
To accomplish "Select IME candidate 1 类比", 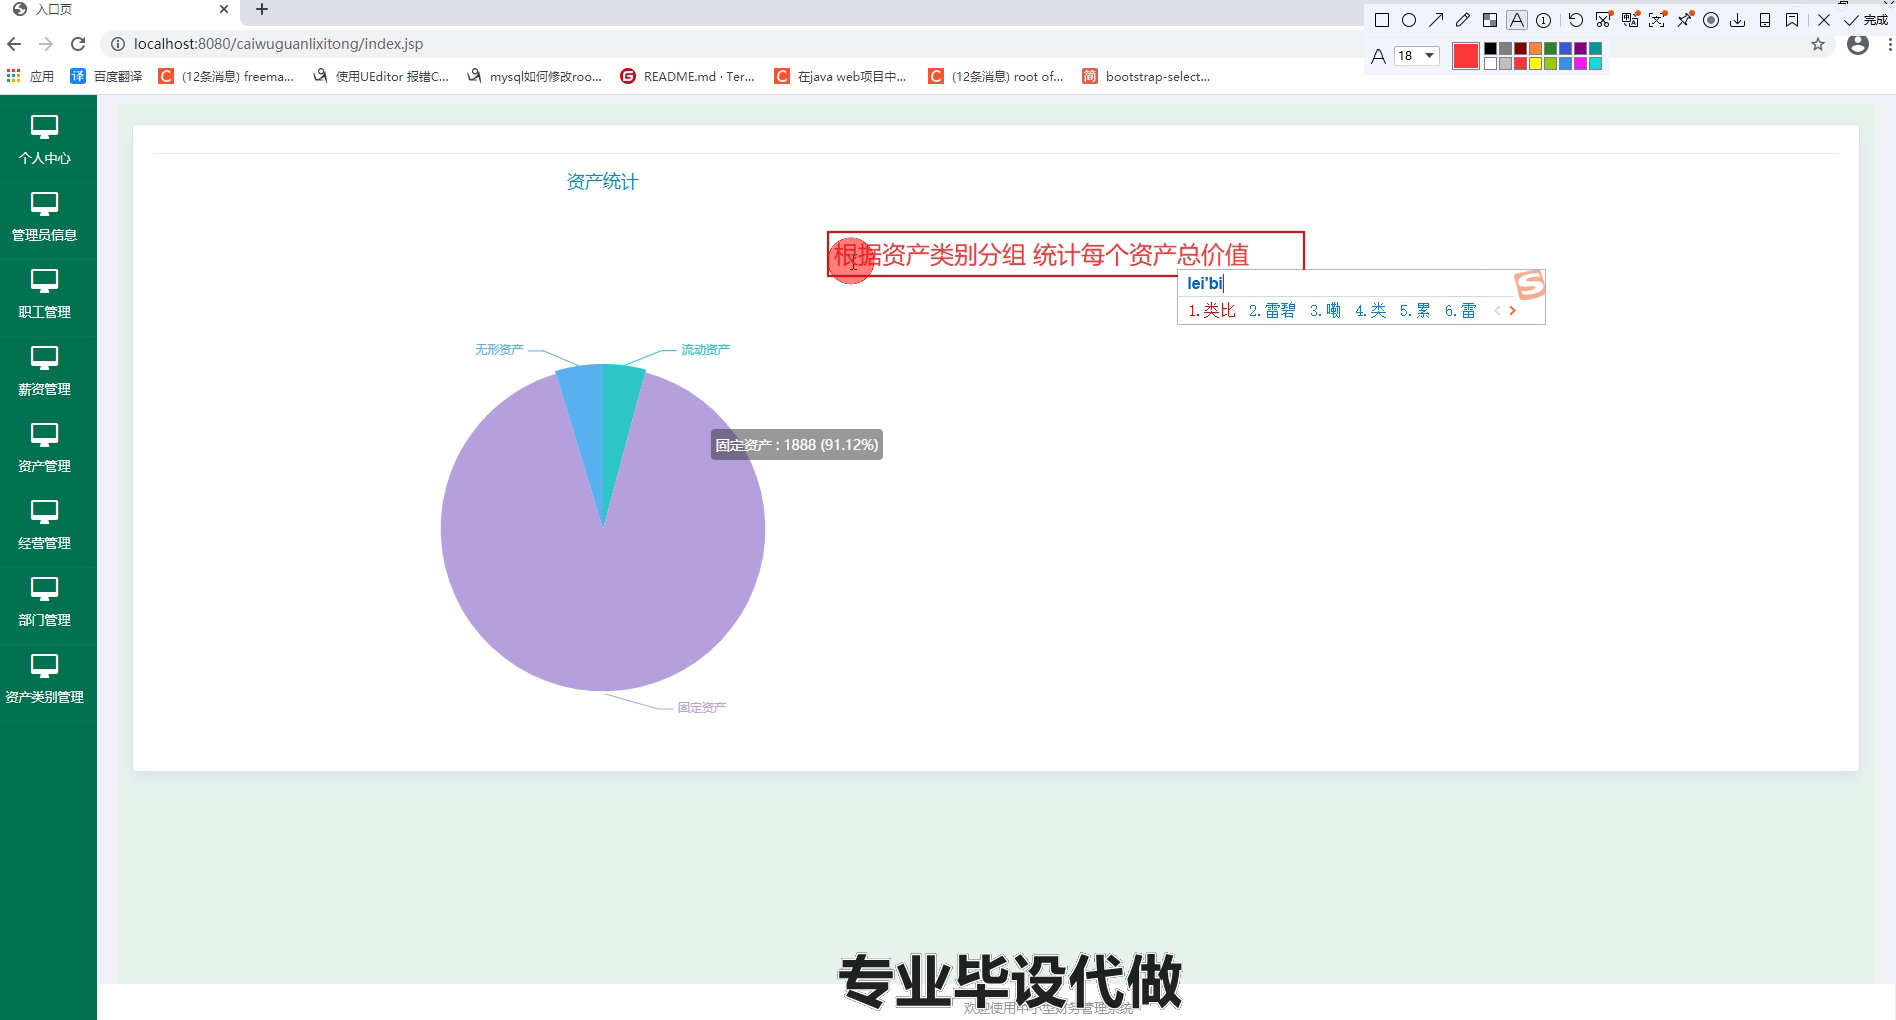I will pos(1212,311).
